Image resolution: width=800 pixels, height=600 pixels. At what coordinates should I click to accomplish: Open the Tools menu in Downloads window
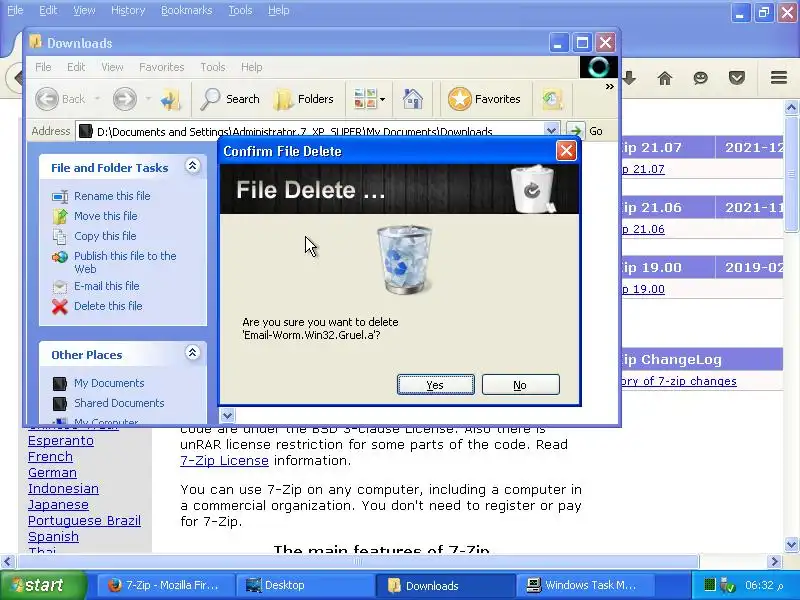pos(213,67)
